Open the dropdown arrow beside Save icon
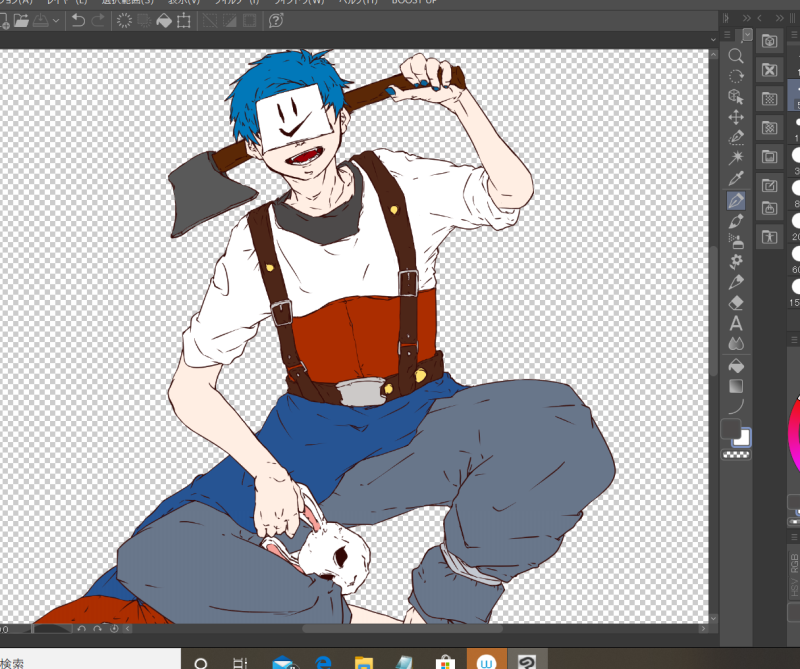800x669 pixels. coord(55,20)
